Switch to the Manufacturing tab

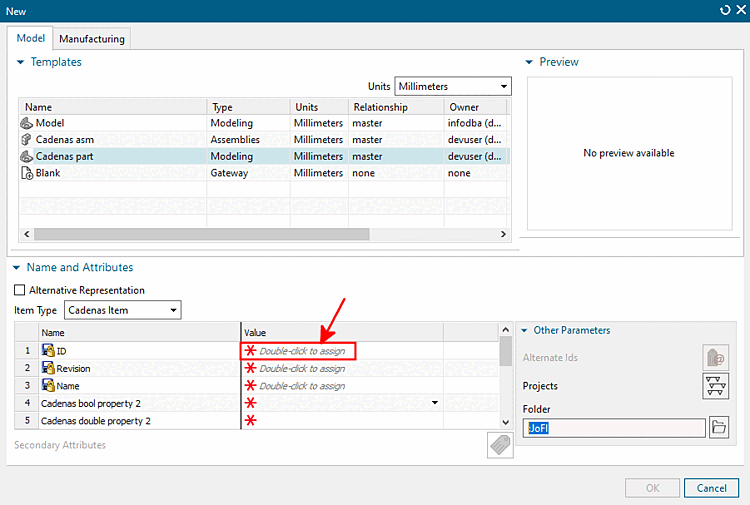click(92, 39)
